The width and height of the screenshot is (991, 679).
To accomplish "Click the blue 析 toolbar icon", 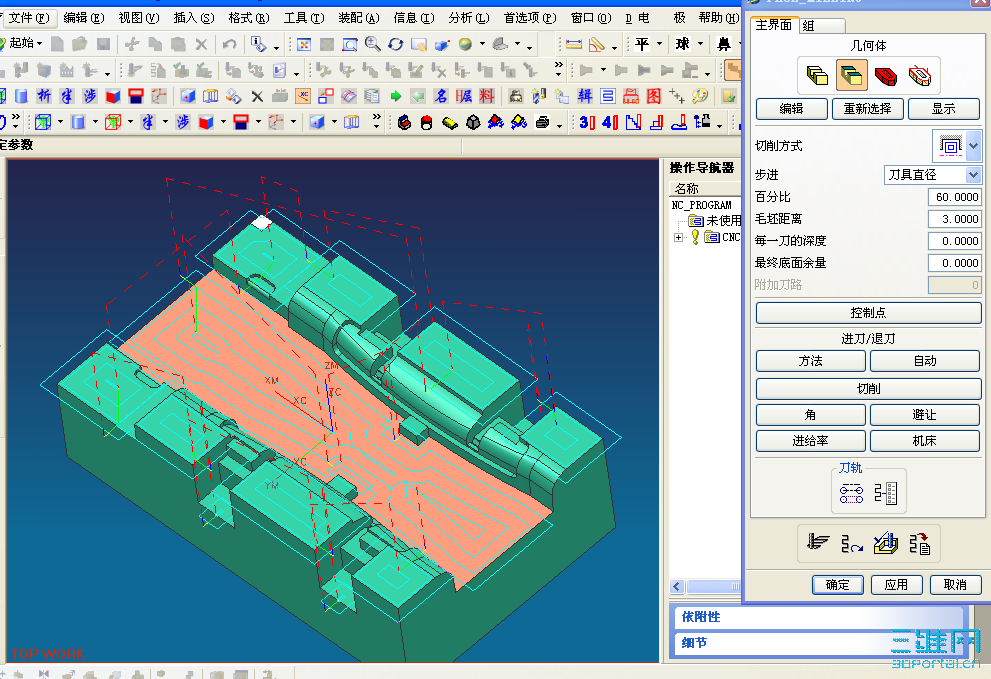I will click(44, 96).
